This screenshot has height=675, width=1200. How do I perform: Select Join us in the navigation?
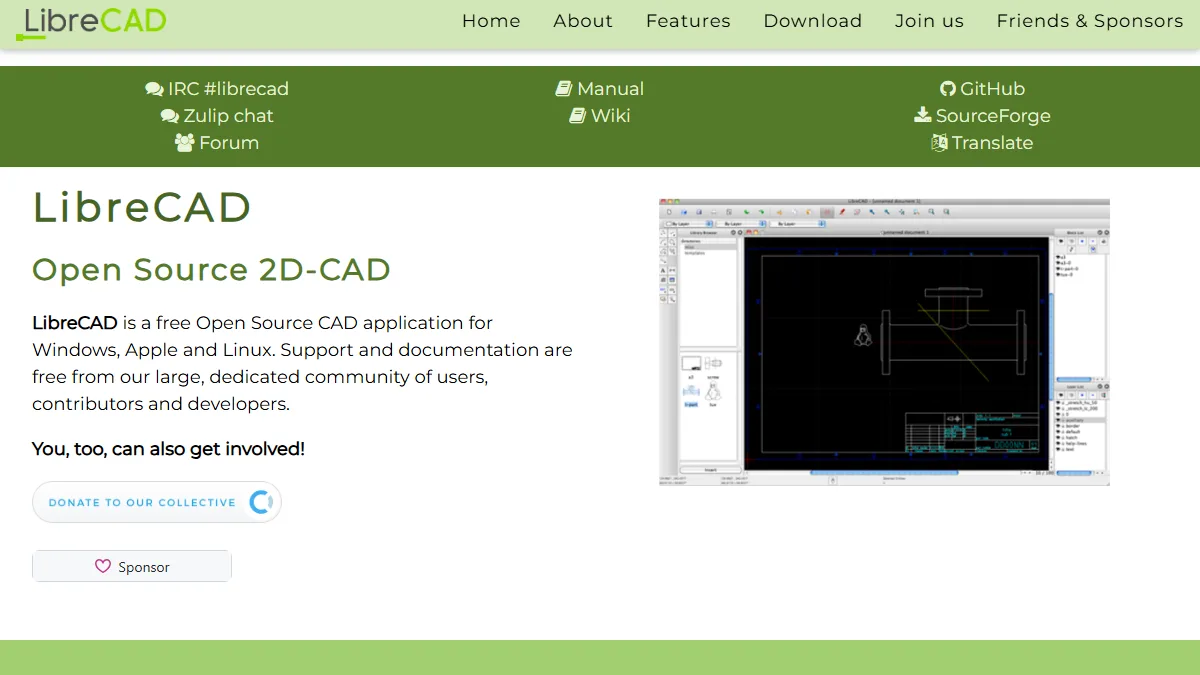pos(929,21)
